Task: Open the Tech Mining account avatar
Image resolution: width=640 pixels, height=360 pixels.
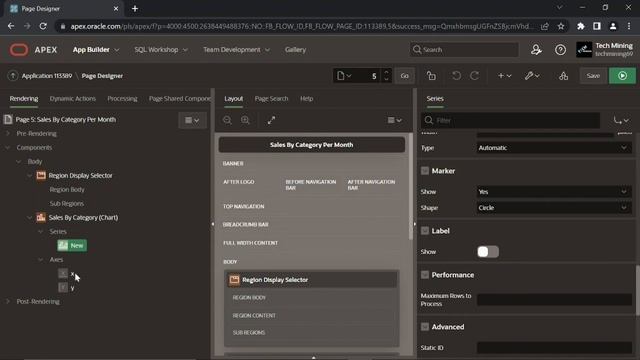Action: pos(584,50)
